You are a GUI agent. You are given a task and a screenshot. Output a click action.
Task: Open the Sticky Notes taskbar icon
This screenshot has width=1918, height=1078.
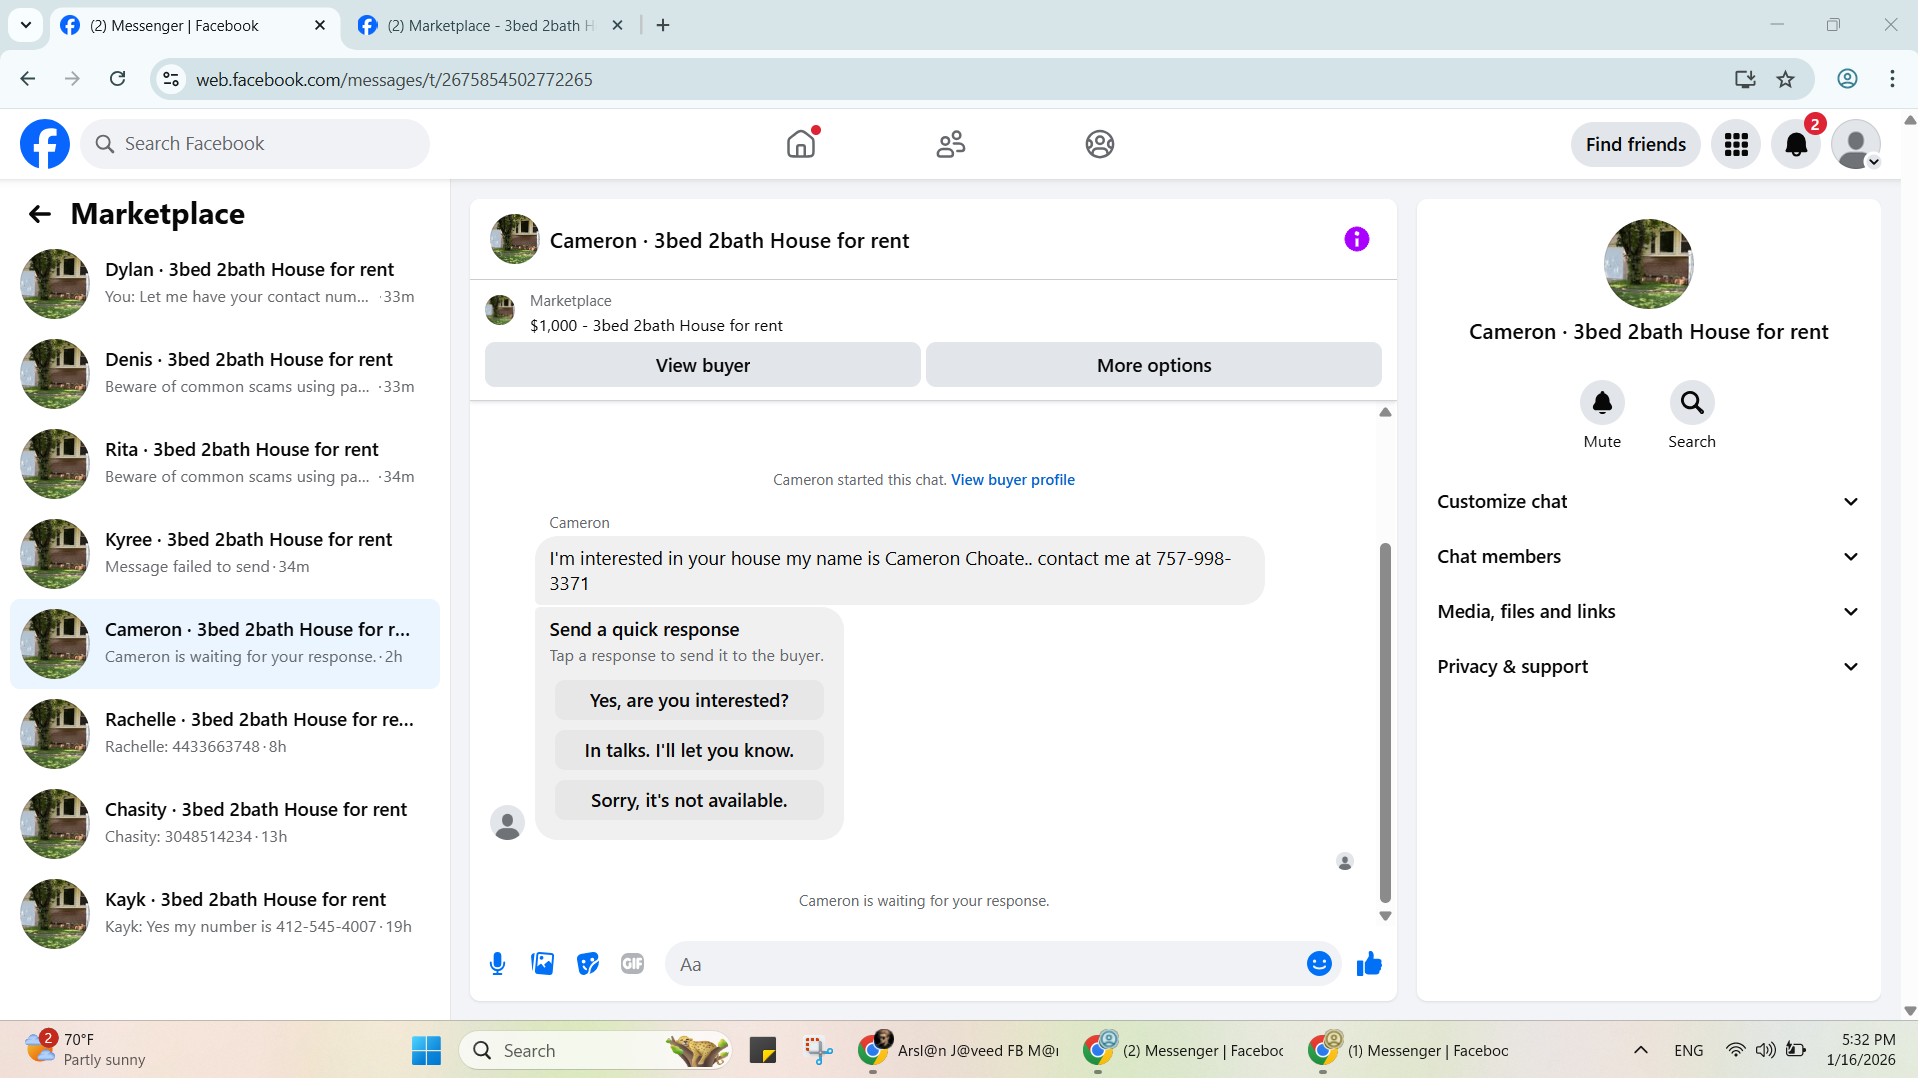coord(763,1050)
